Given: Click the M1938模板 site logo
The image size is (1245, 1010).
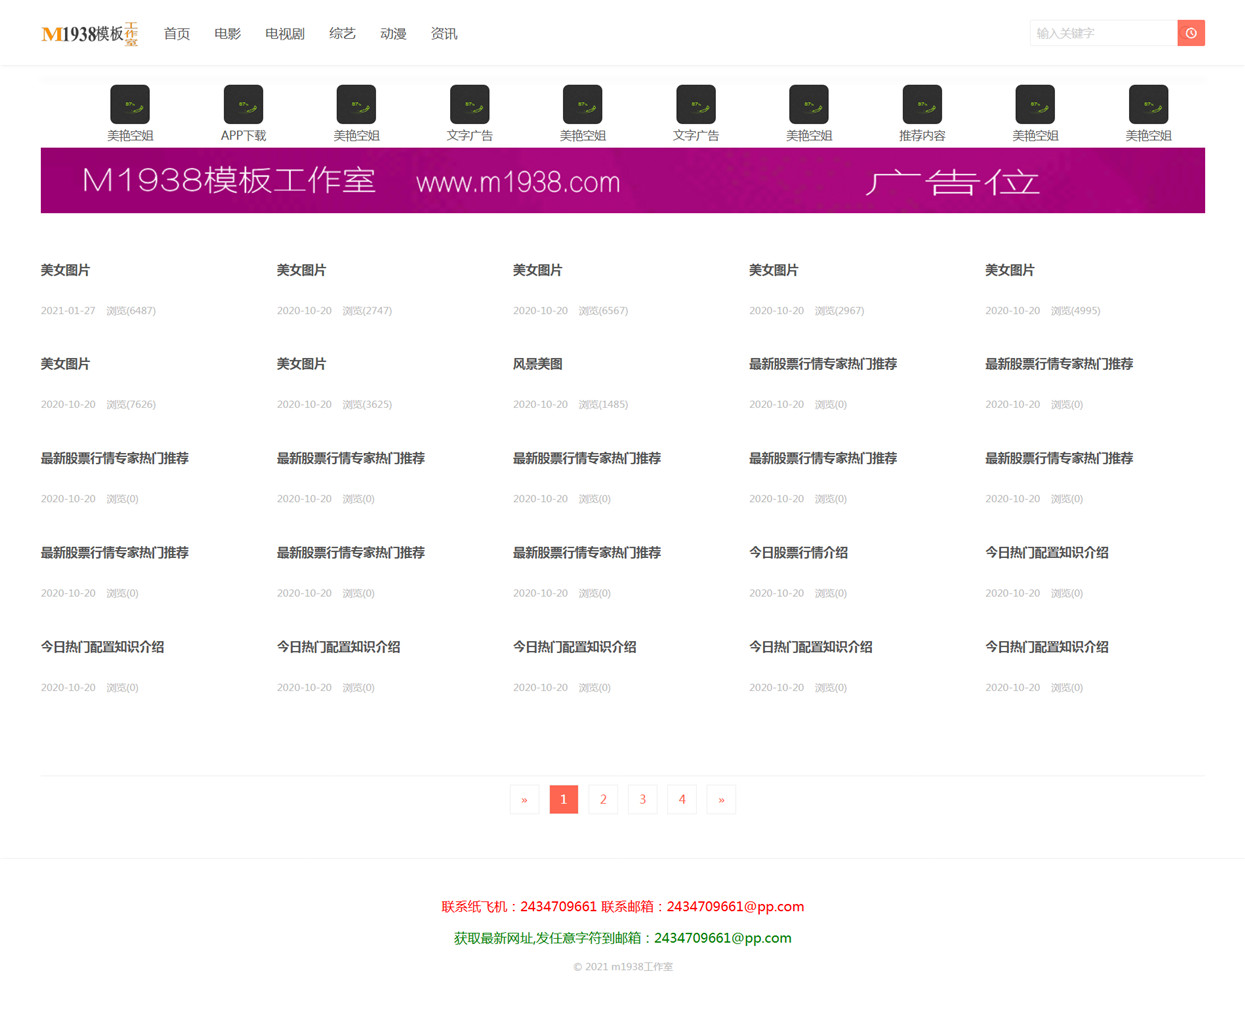Looking at the screenshot, I should pyautogui.click(x=90, y=34).
